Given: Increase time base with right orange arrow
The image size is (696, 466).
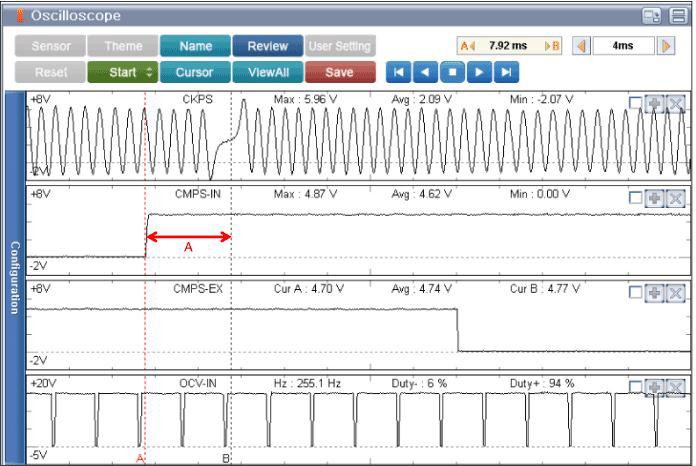Looking at the screenshot, I should point(666,46).
